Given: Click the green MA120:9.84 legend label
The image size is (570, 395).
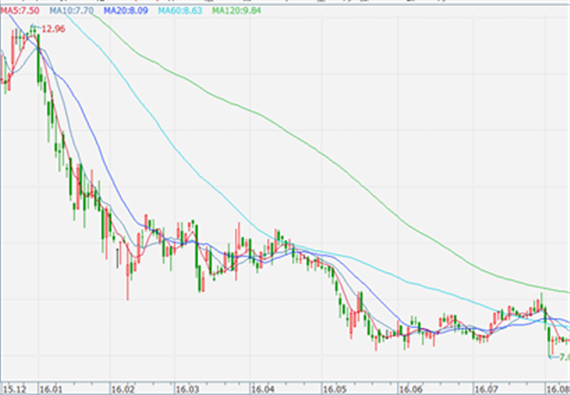Looking at the screenshot, I should 237,11.
